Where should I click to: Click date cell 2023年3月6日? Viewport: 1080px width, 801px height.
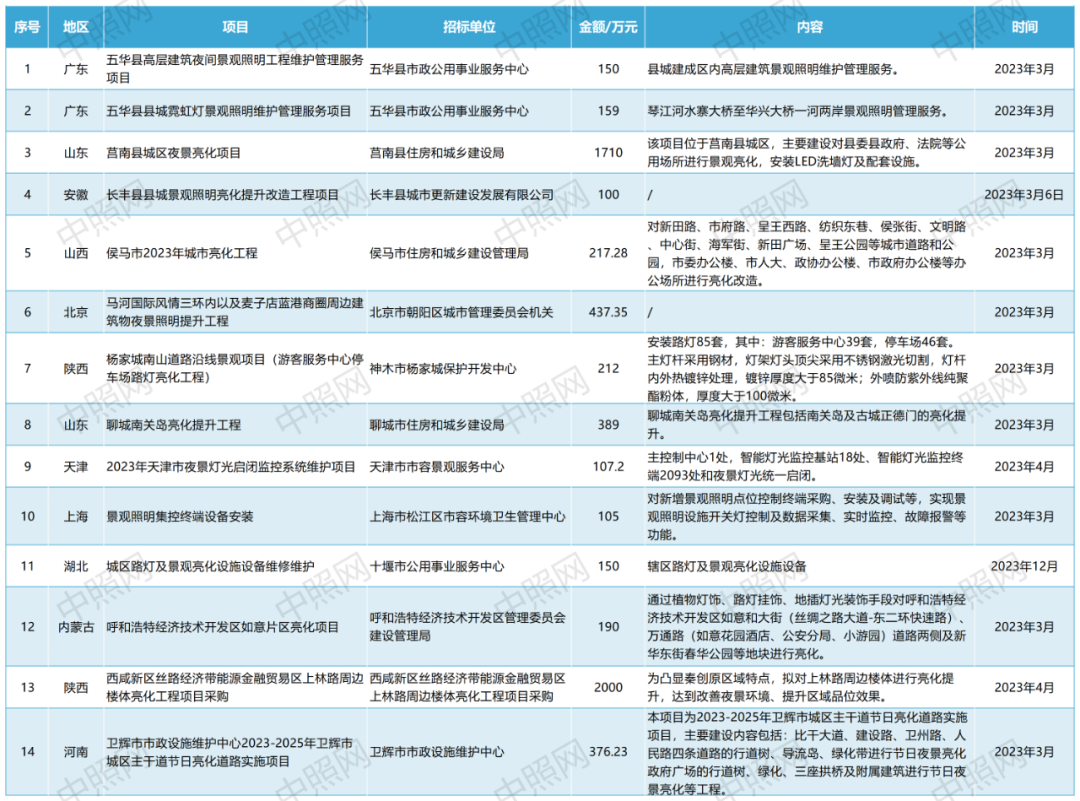[1024, 195]
